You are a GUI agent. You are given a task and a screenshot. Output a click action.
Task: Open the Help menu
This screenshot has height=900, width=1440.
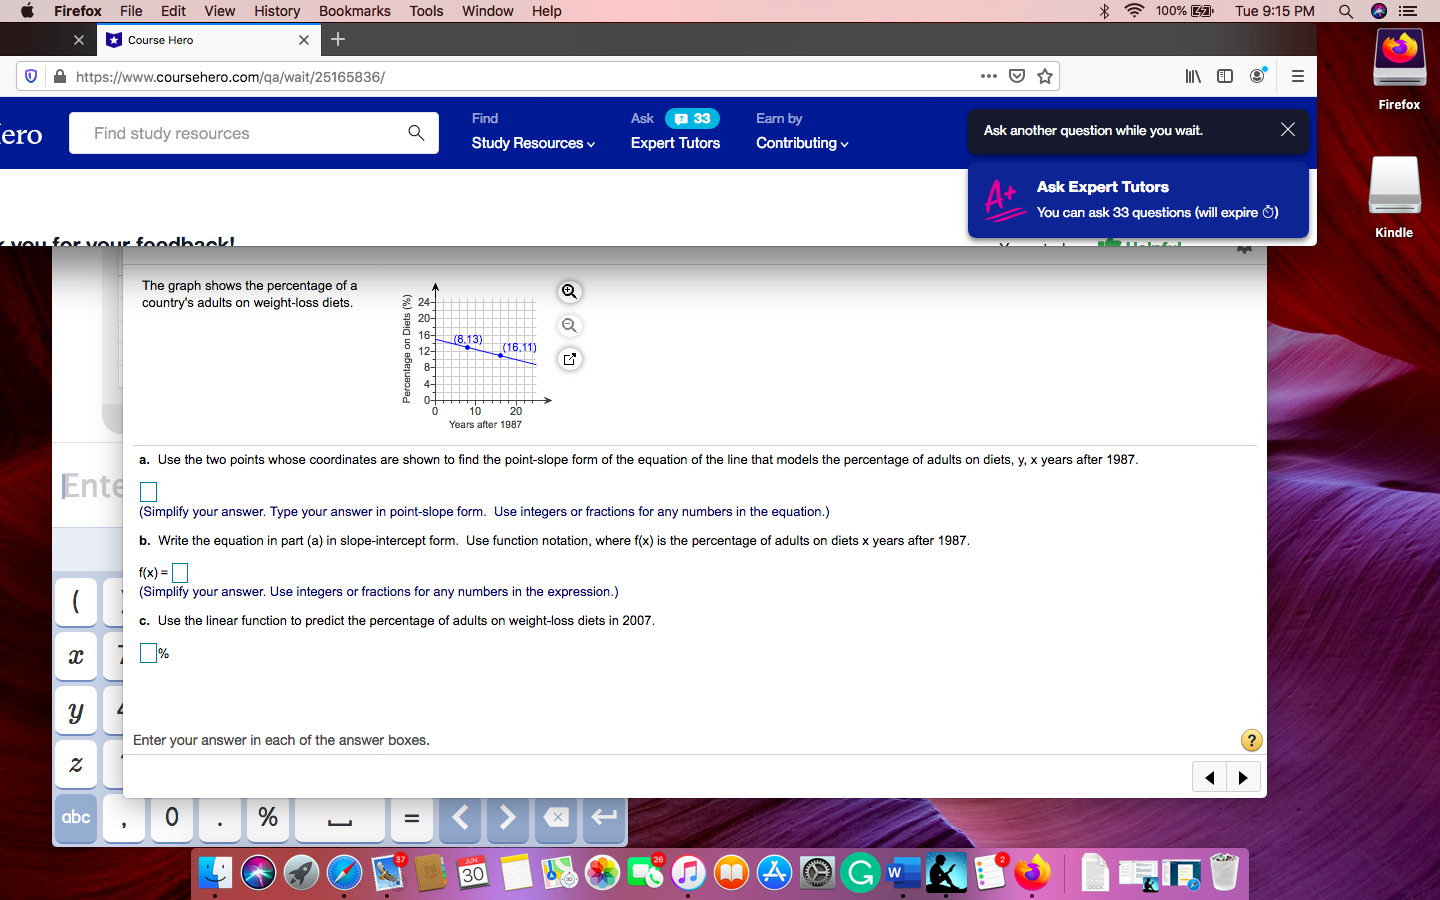(x=547, y=11)
